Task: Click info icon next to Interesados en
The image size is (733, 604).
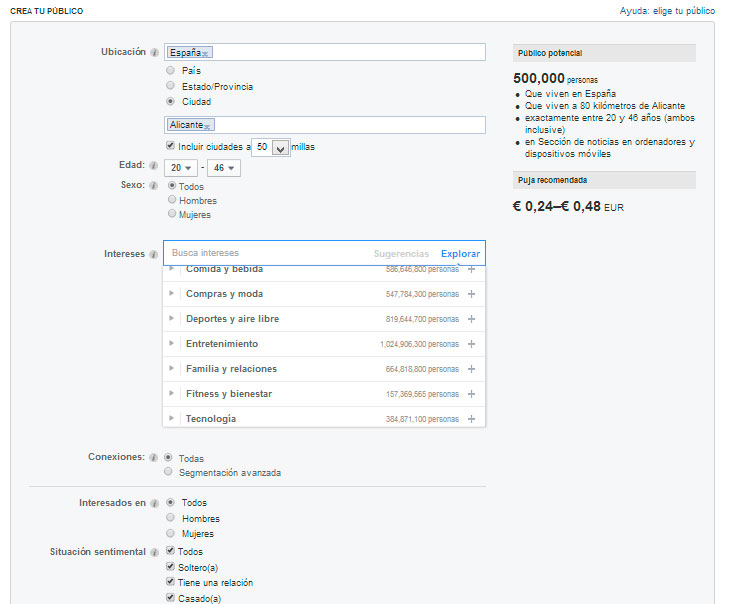Action: click(154, 503)
